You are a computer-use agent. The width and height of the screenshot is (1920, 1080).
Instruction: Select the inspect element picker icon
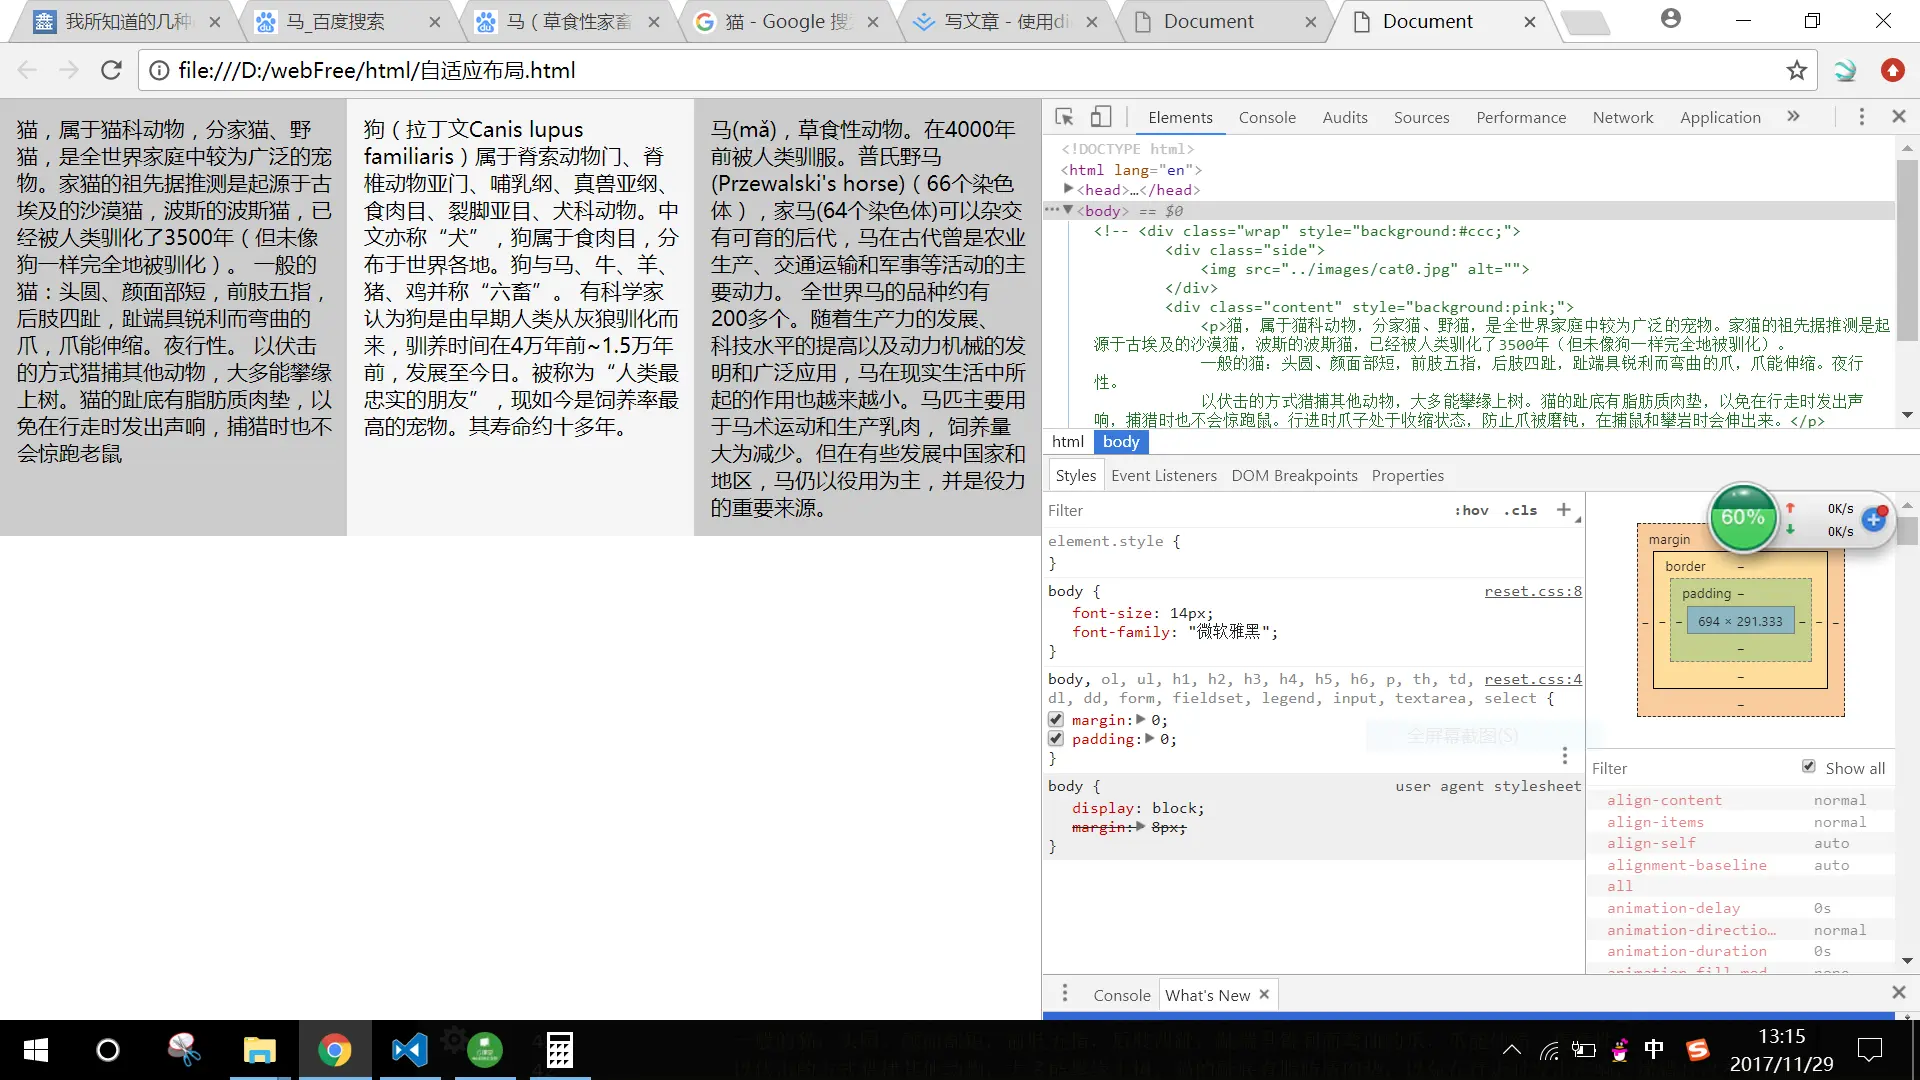pos(1065,117)
